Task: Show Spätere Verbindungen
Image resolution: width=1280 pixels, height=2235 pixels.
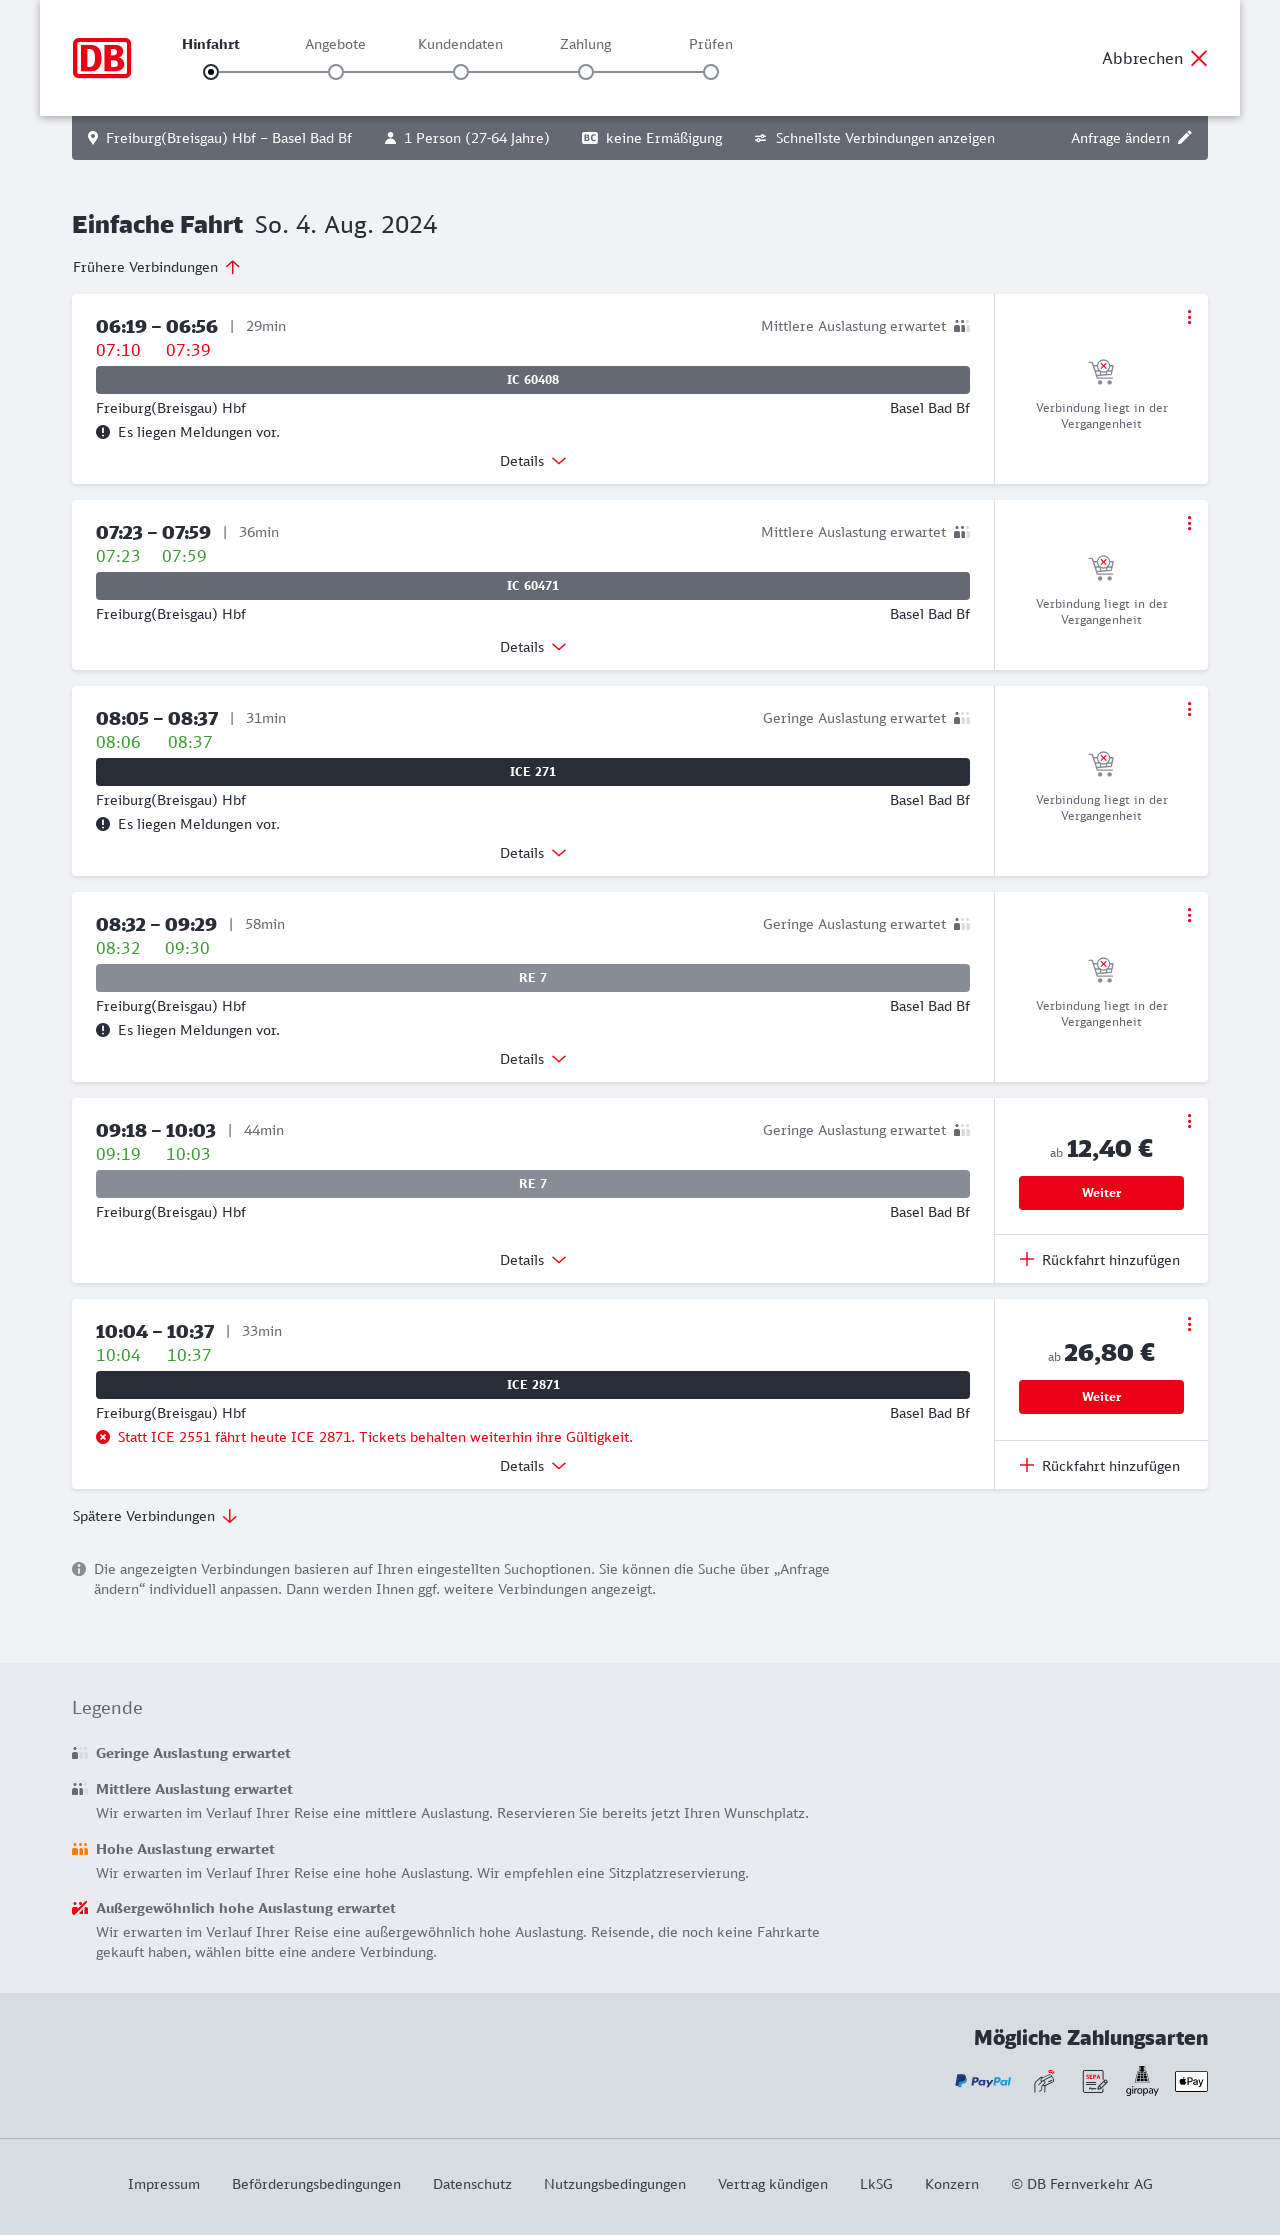Action: point(155,1516)
